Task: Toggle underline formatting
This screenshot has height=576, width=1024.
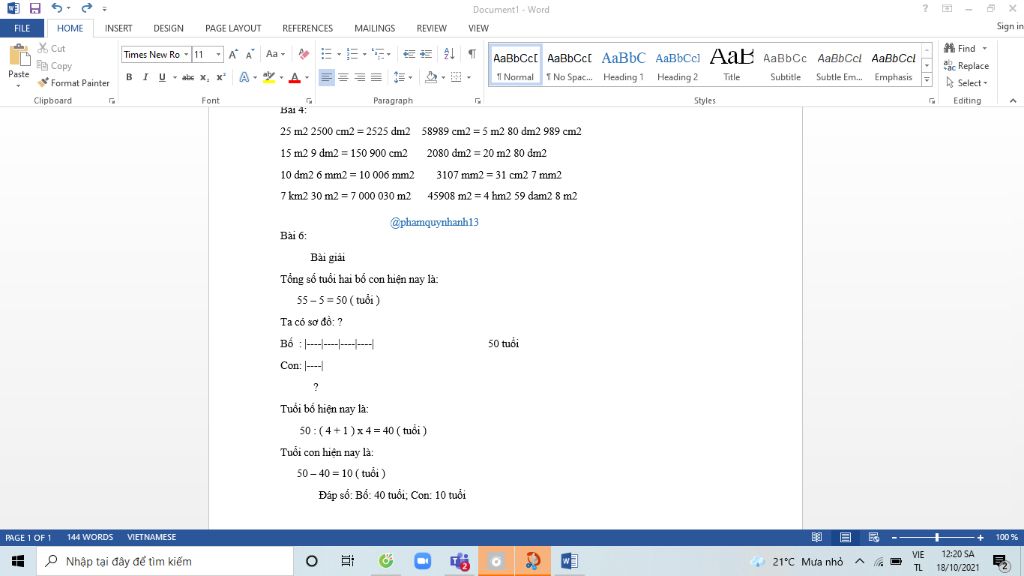Action: coord(162,77)
